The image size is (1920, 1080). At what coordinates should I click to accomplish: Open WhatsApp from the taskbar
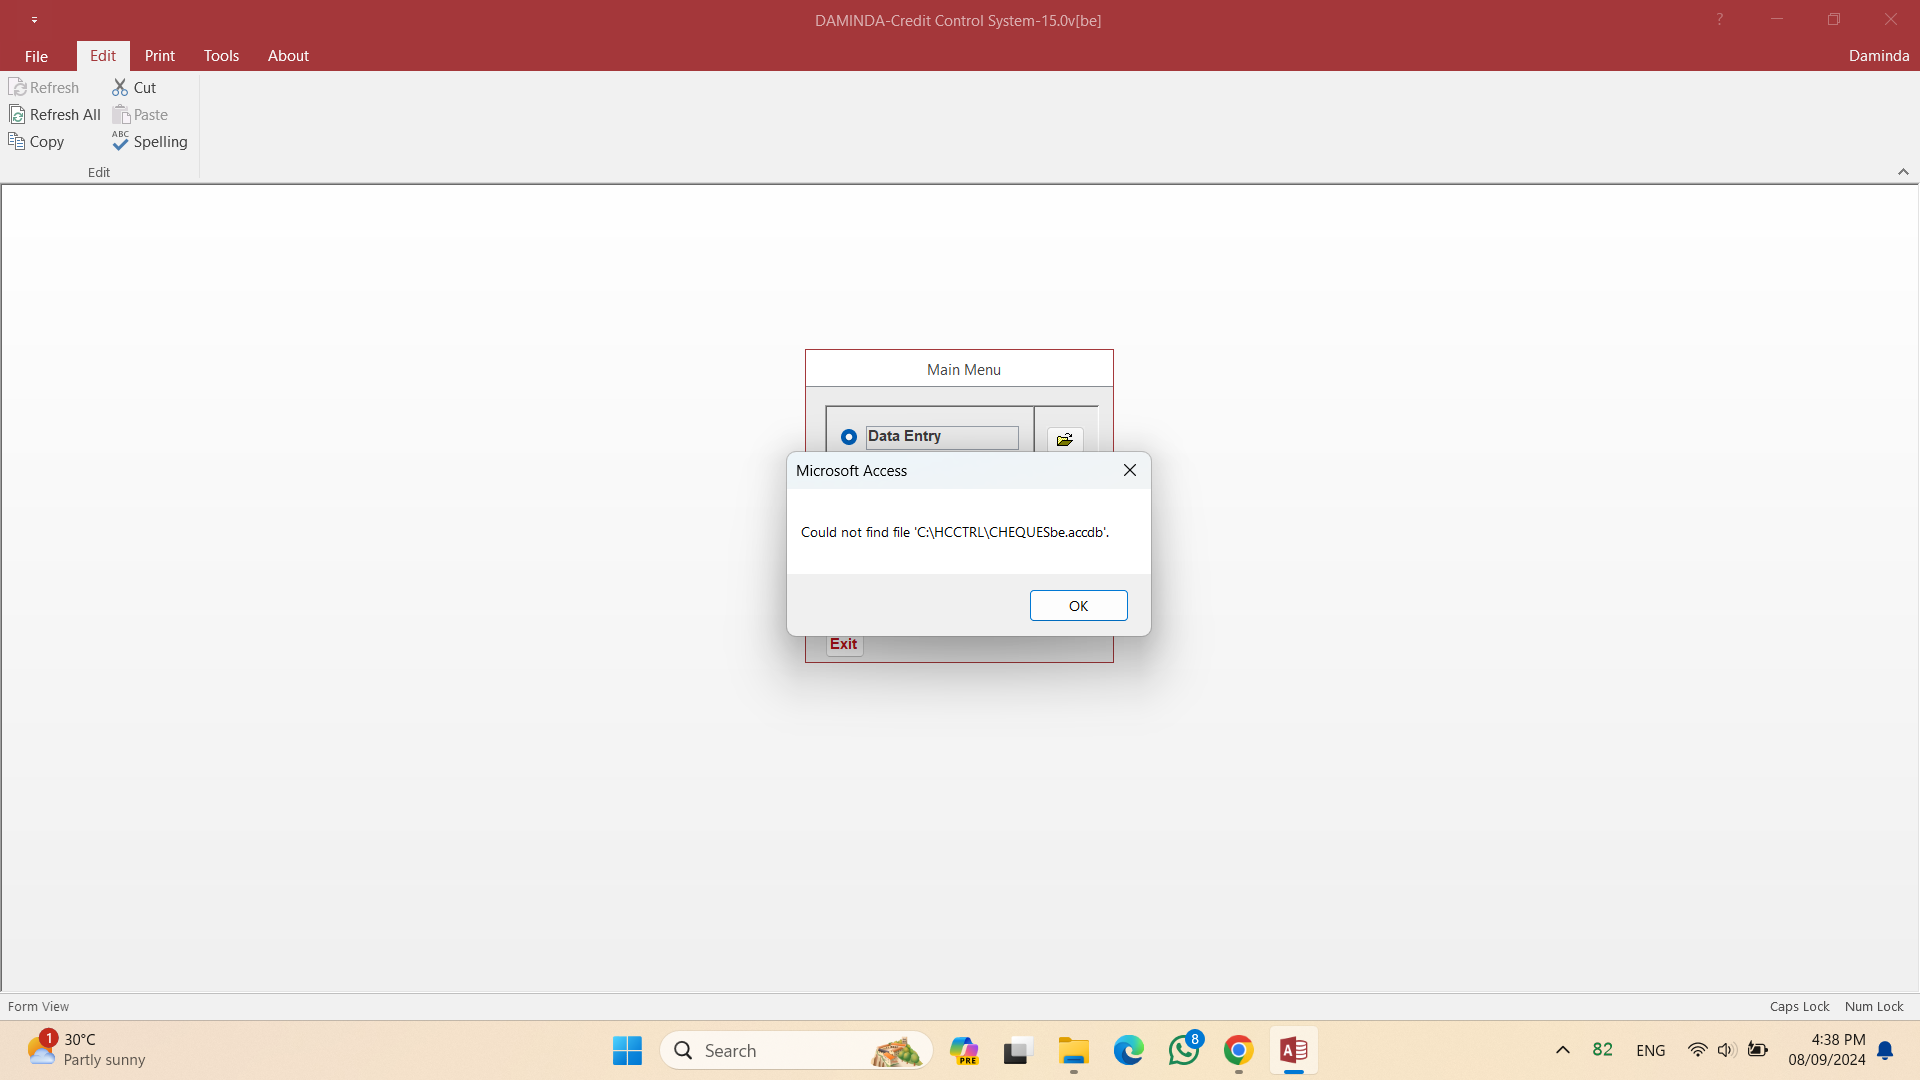click(1184, 1051)
